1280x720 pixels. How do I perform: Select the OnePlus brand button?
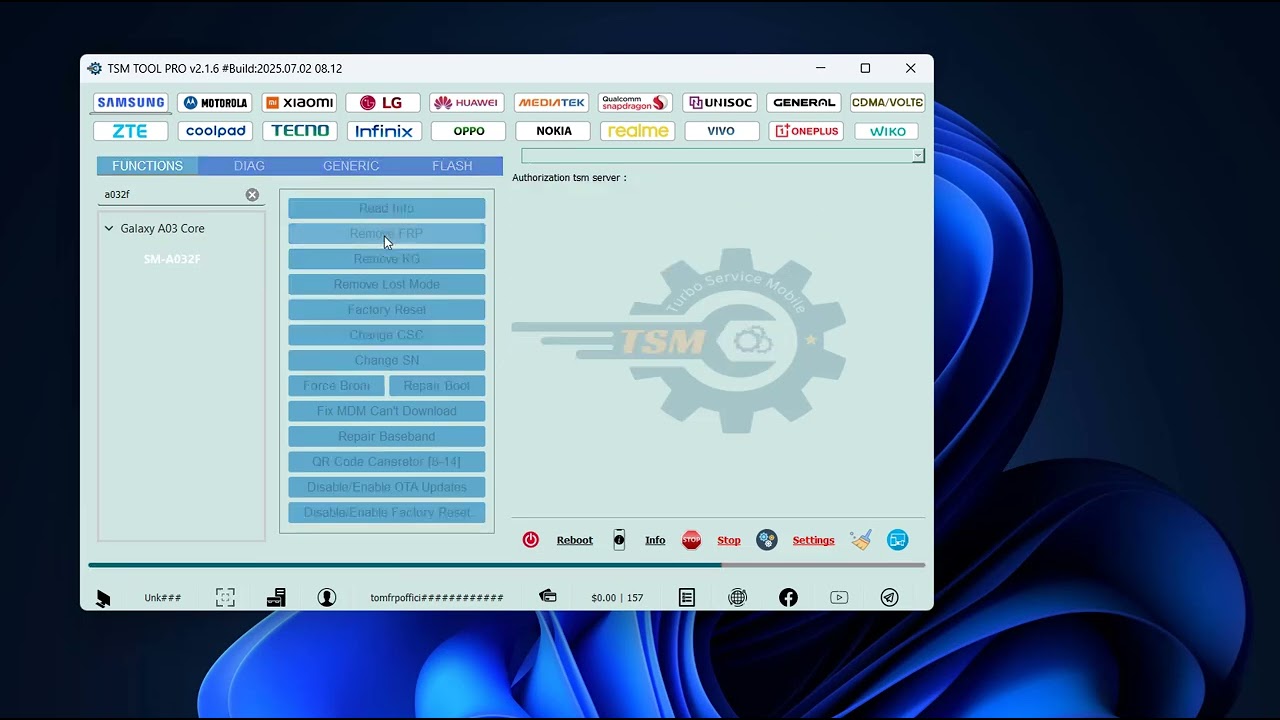coord(807,131)
